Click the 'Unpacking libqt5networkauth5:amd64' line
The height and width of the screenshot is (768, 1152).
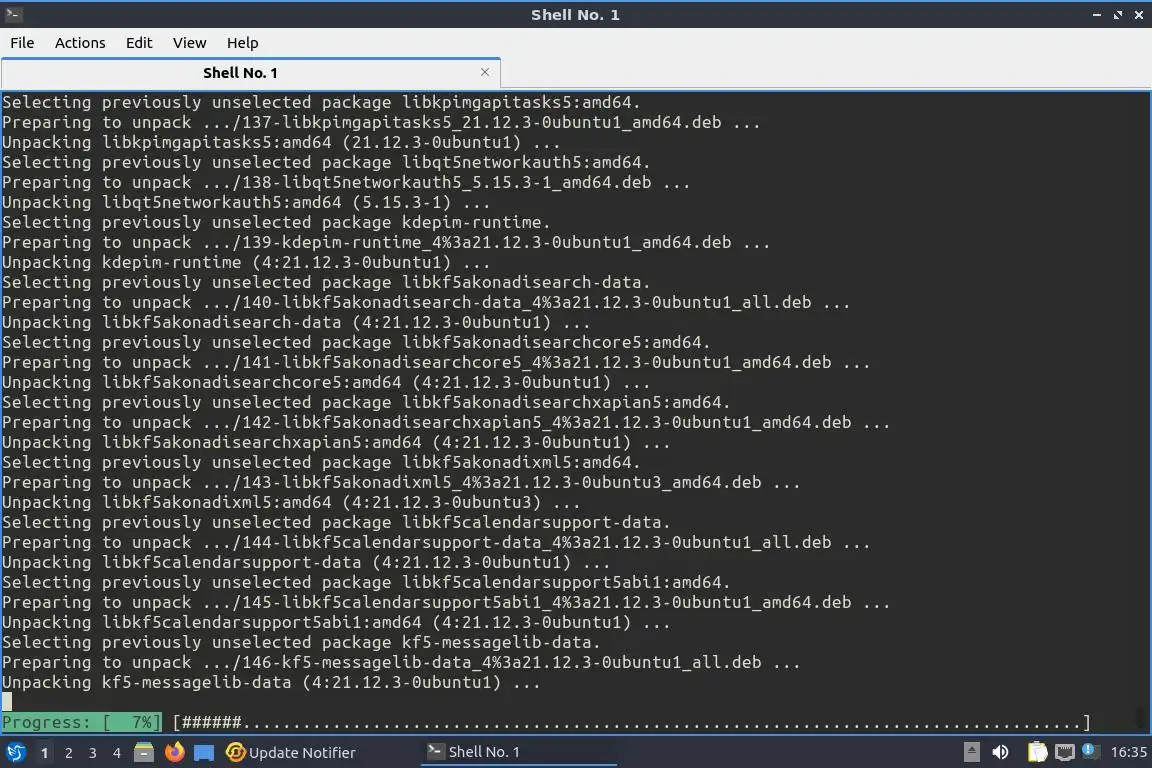point(246,202)
